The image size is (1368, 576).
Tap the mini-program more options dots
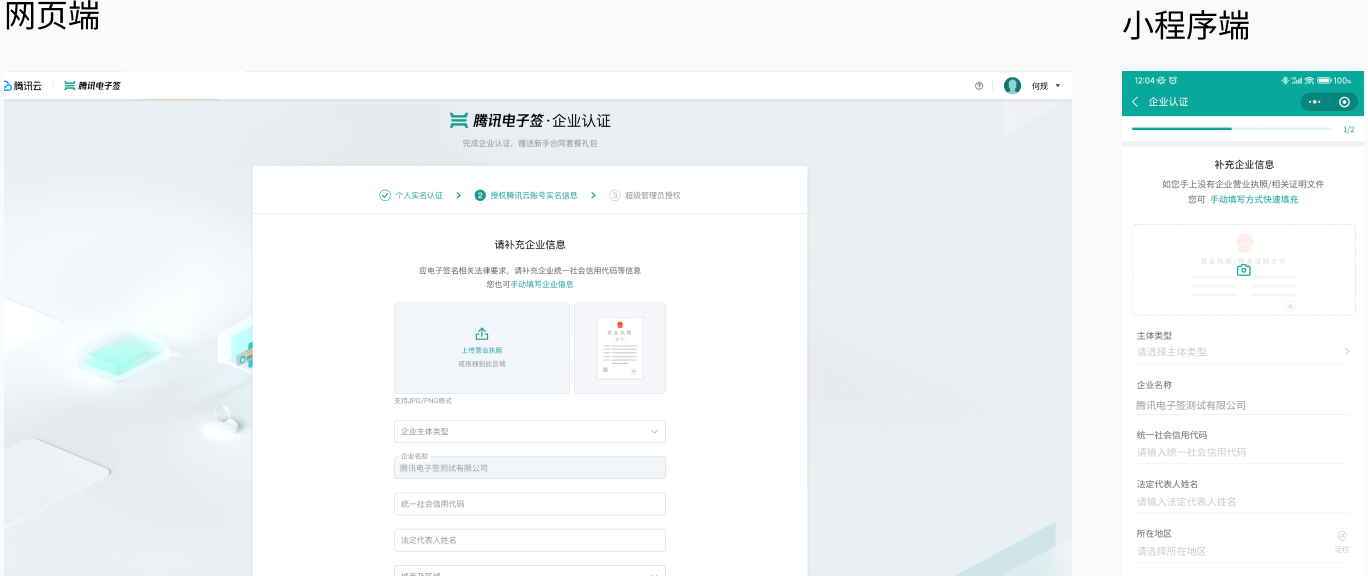click(1315, 102)
